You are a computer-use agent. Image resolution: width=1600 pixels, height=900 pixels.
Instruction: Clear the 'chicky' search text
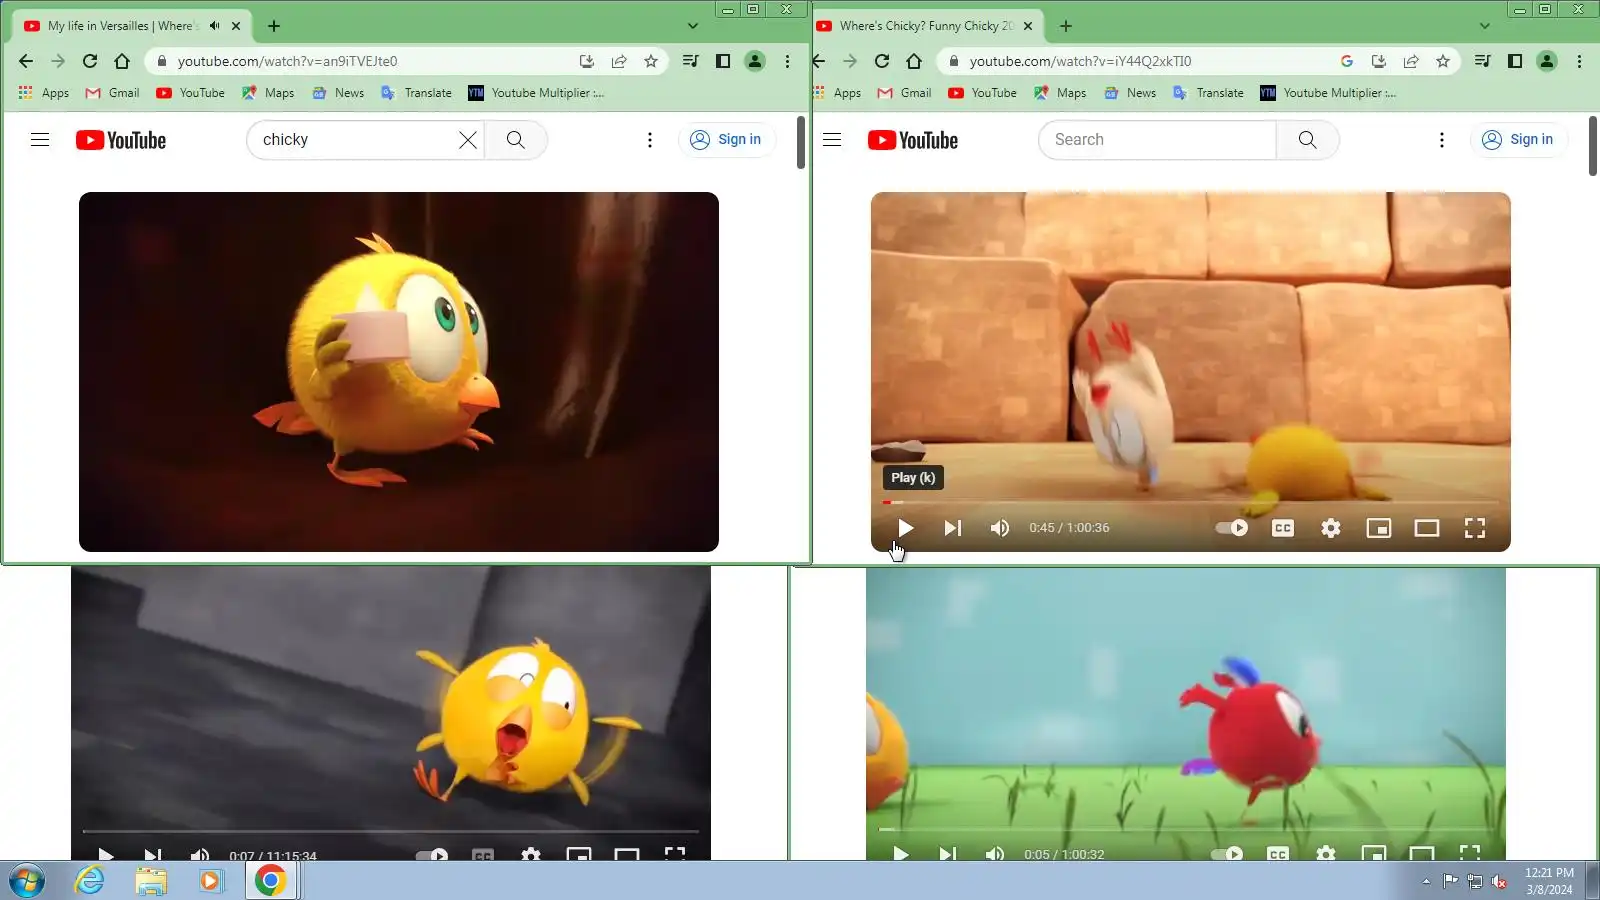pos(468,140)
